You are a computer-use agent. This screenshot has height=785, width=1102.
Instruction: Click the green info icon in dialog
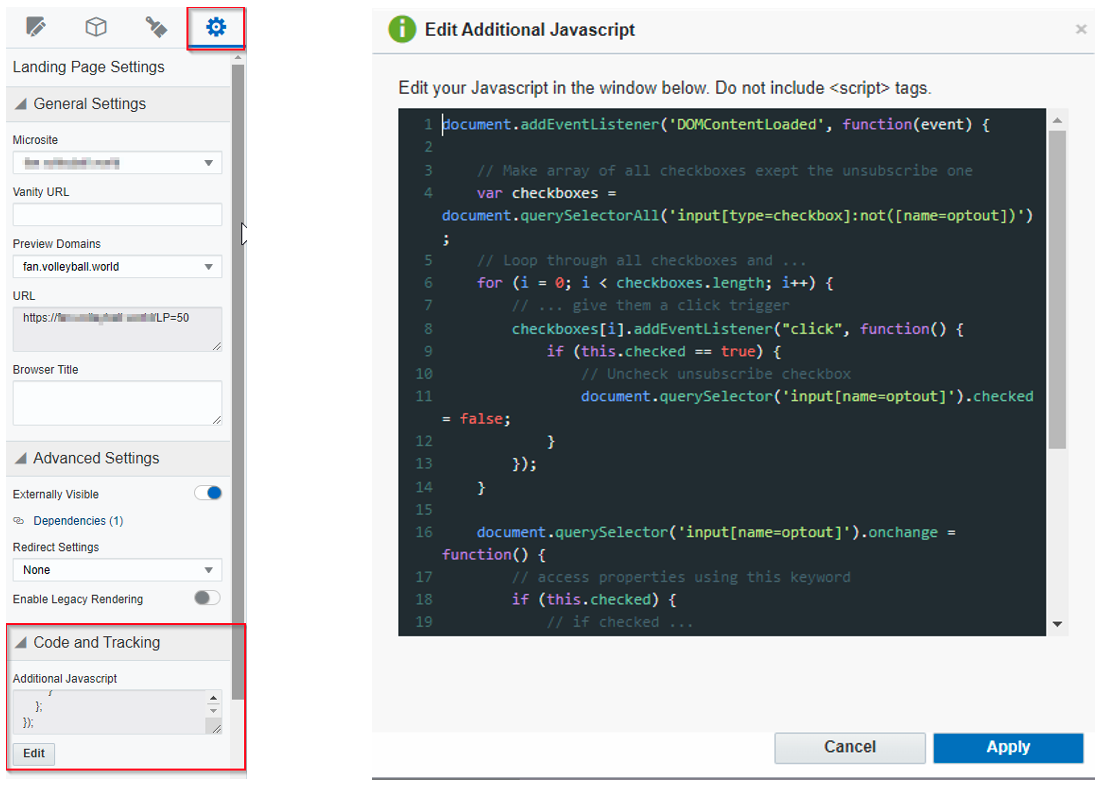(x=402, y=30)
